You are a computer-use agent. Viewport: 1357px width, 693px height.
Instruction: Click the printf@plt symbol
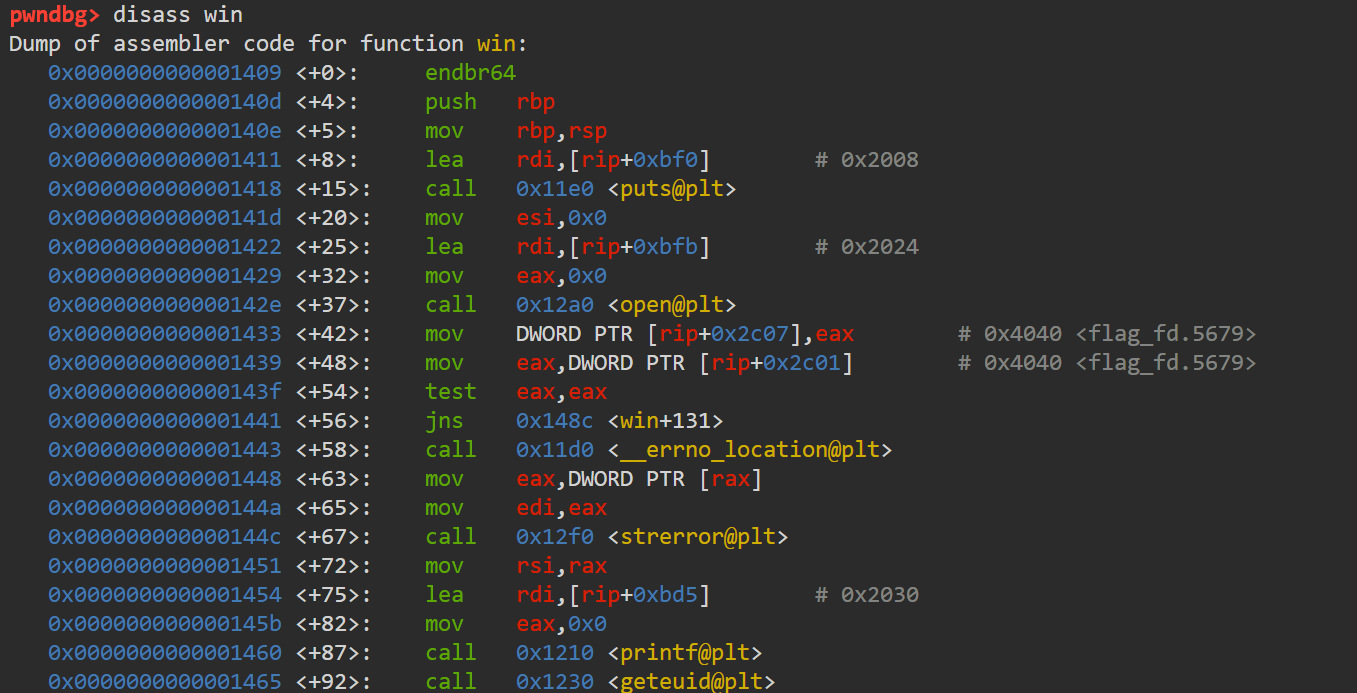coord(685,653)
